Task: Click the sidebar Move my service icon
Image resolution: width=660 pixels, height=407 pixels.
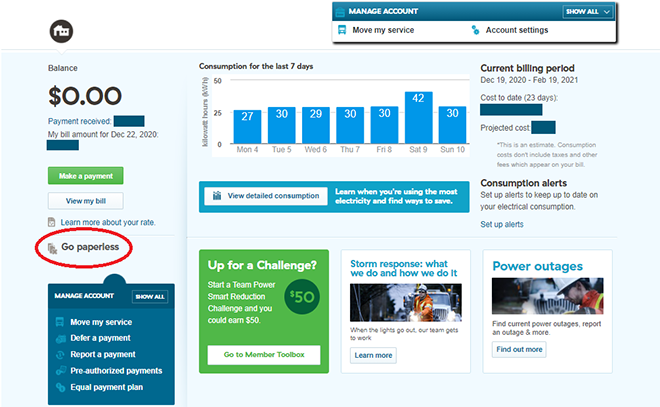Action: [59, 322]
